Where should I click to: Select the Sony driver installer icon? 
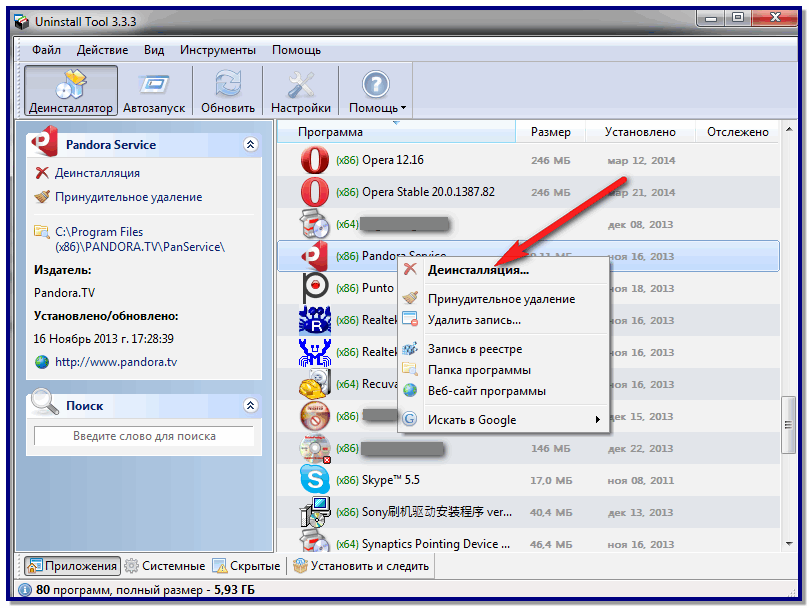[315, 512]
